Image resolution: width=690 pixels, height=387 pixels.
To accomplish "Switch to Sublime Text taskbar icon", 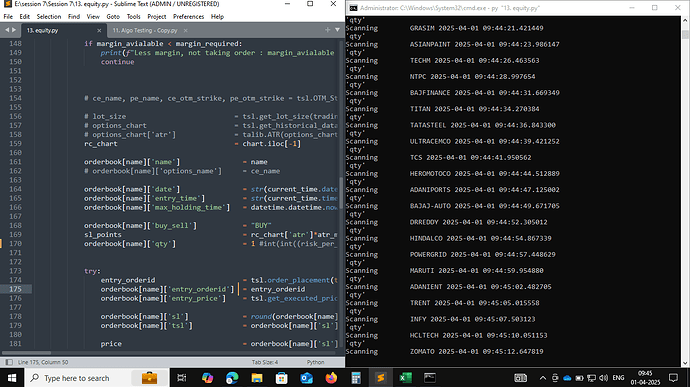I will [381, 378].
